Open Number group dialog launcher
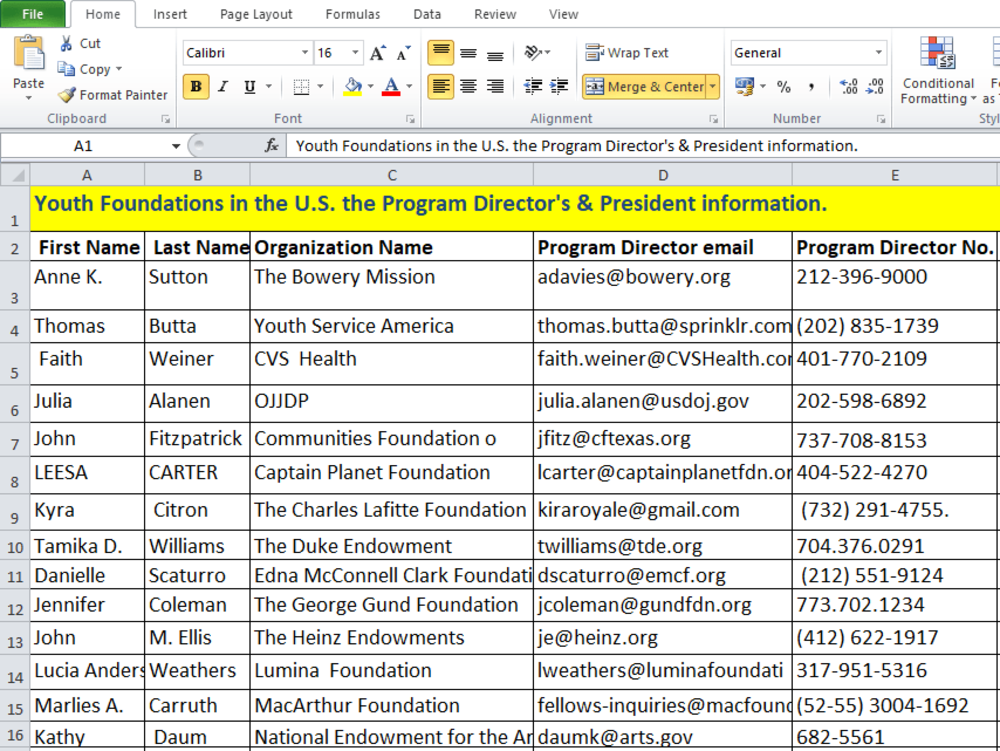Viewport: 1000px width, 751px height. click(x=881, y=119)
